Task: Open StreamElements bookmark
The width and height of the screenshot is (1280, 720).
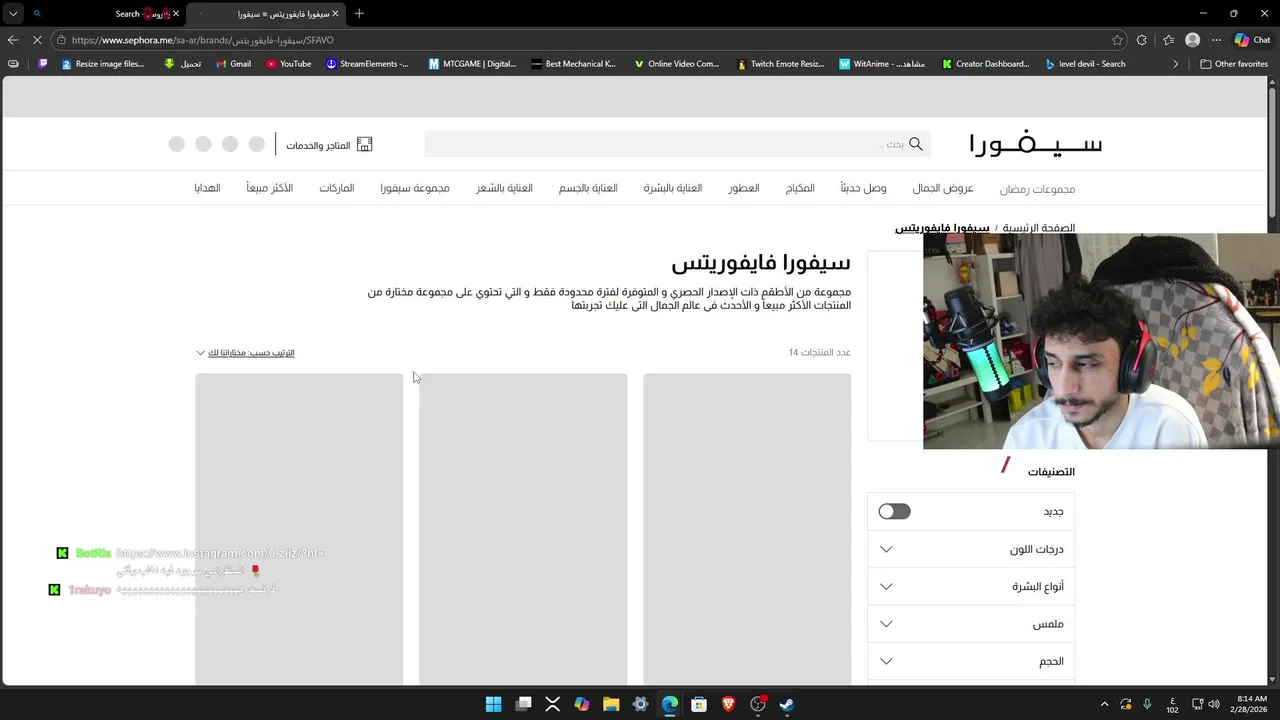Action: [367, 64]
